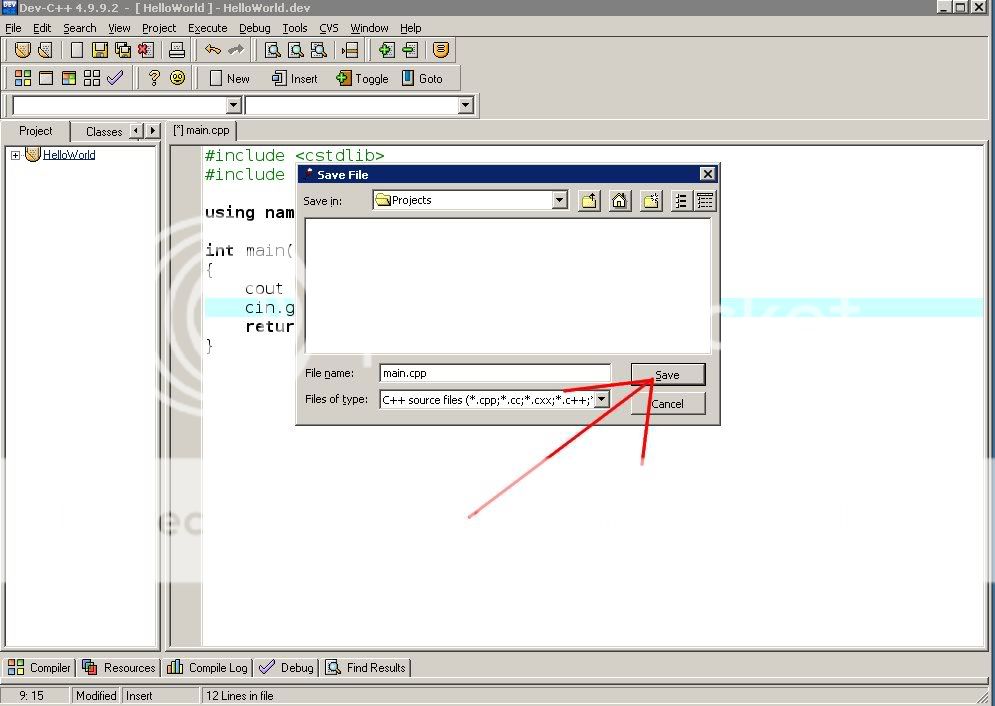Click the Compile four-squares colored icon
995x706 pixels.
coord(23,78)
